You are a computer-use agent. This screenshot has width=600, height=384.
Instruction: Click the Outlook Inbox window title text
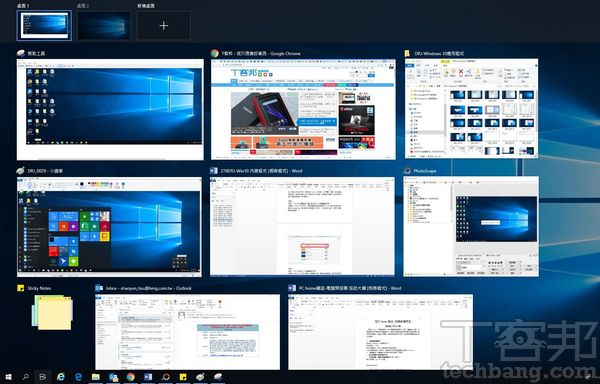click(x=149, y=288)
